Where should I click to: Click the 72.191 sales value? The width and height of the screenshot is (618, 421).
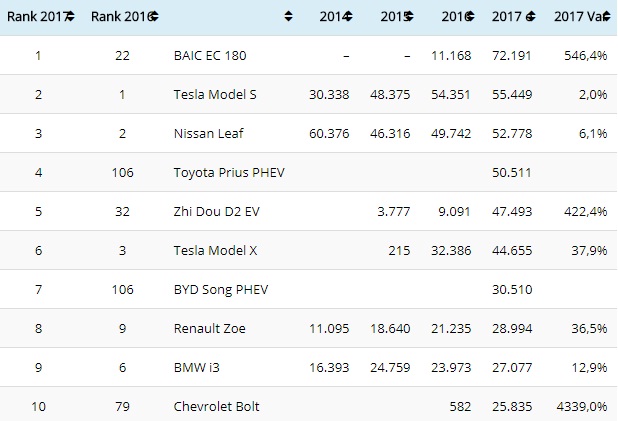pos(514,55)
